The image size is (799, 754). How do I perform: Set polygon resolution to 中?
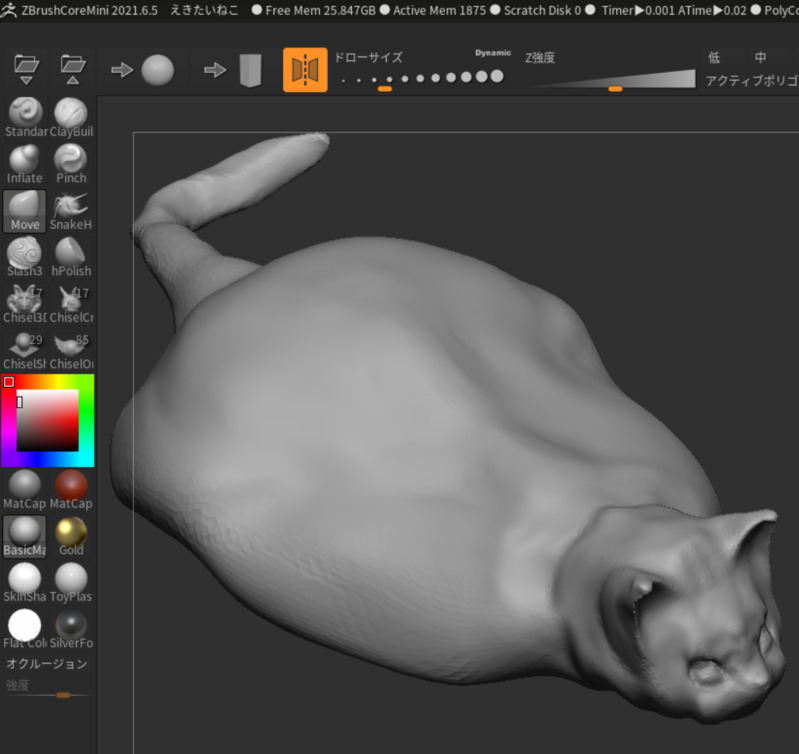click(760, 58)
